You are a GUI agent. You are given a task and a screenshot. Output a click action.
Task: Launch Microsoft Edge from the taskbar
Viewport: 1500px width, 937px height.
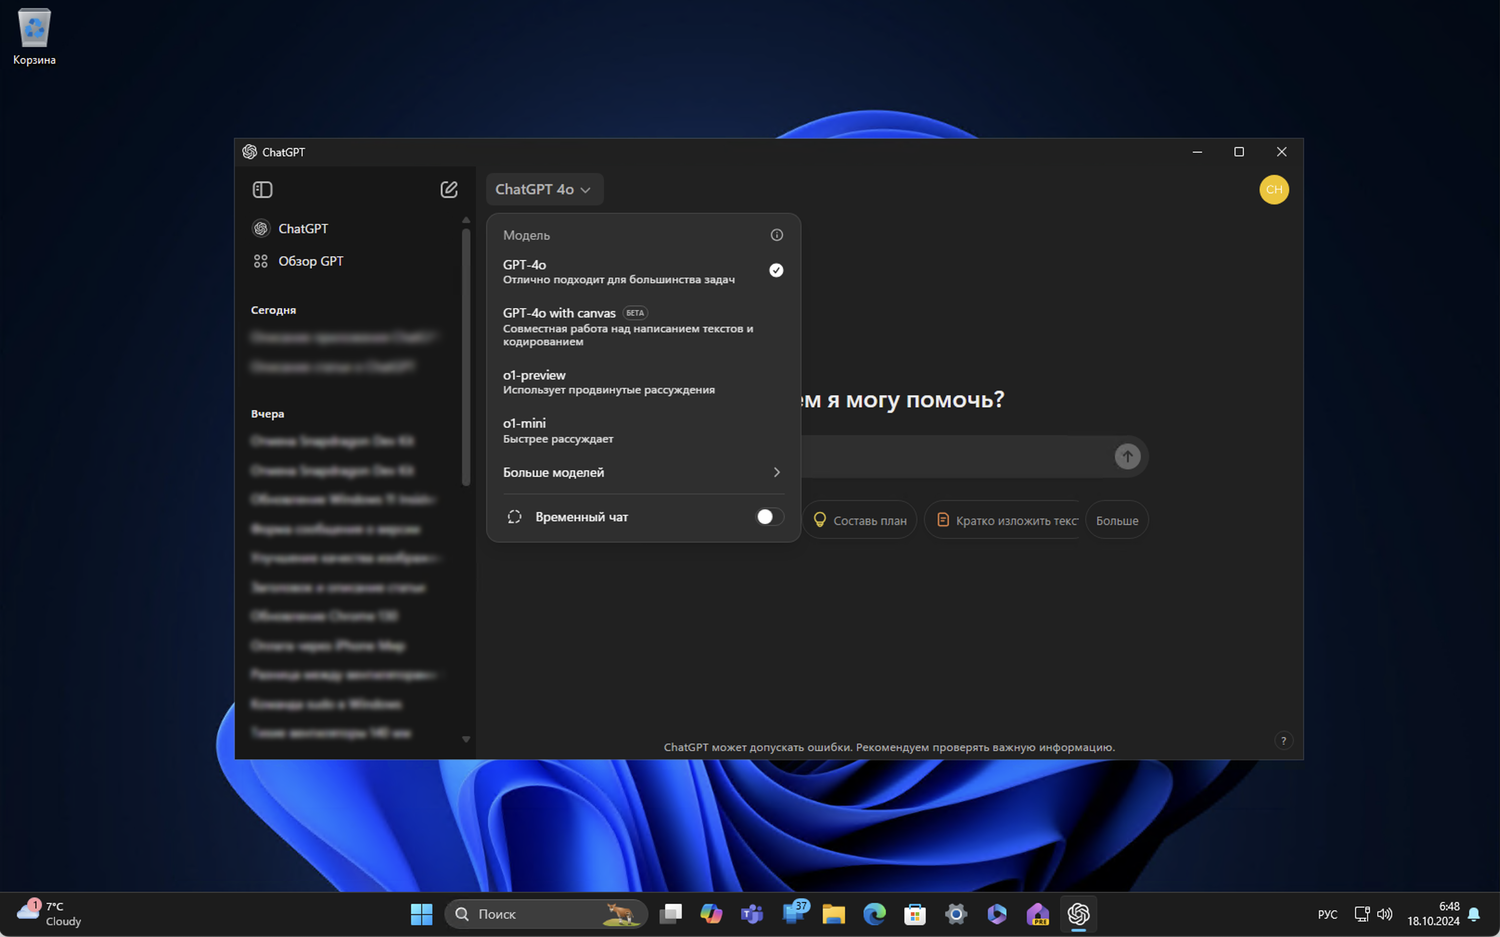(x=875, y=914)
